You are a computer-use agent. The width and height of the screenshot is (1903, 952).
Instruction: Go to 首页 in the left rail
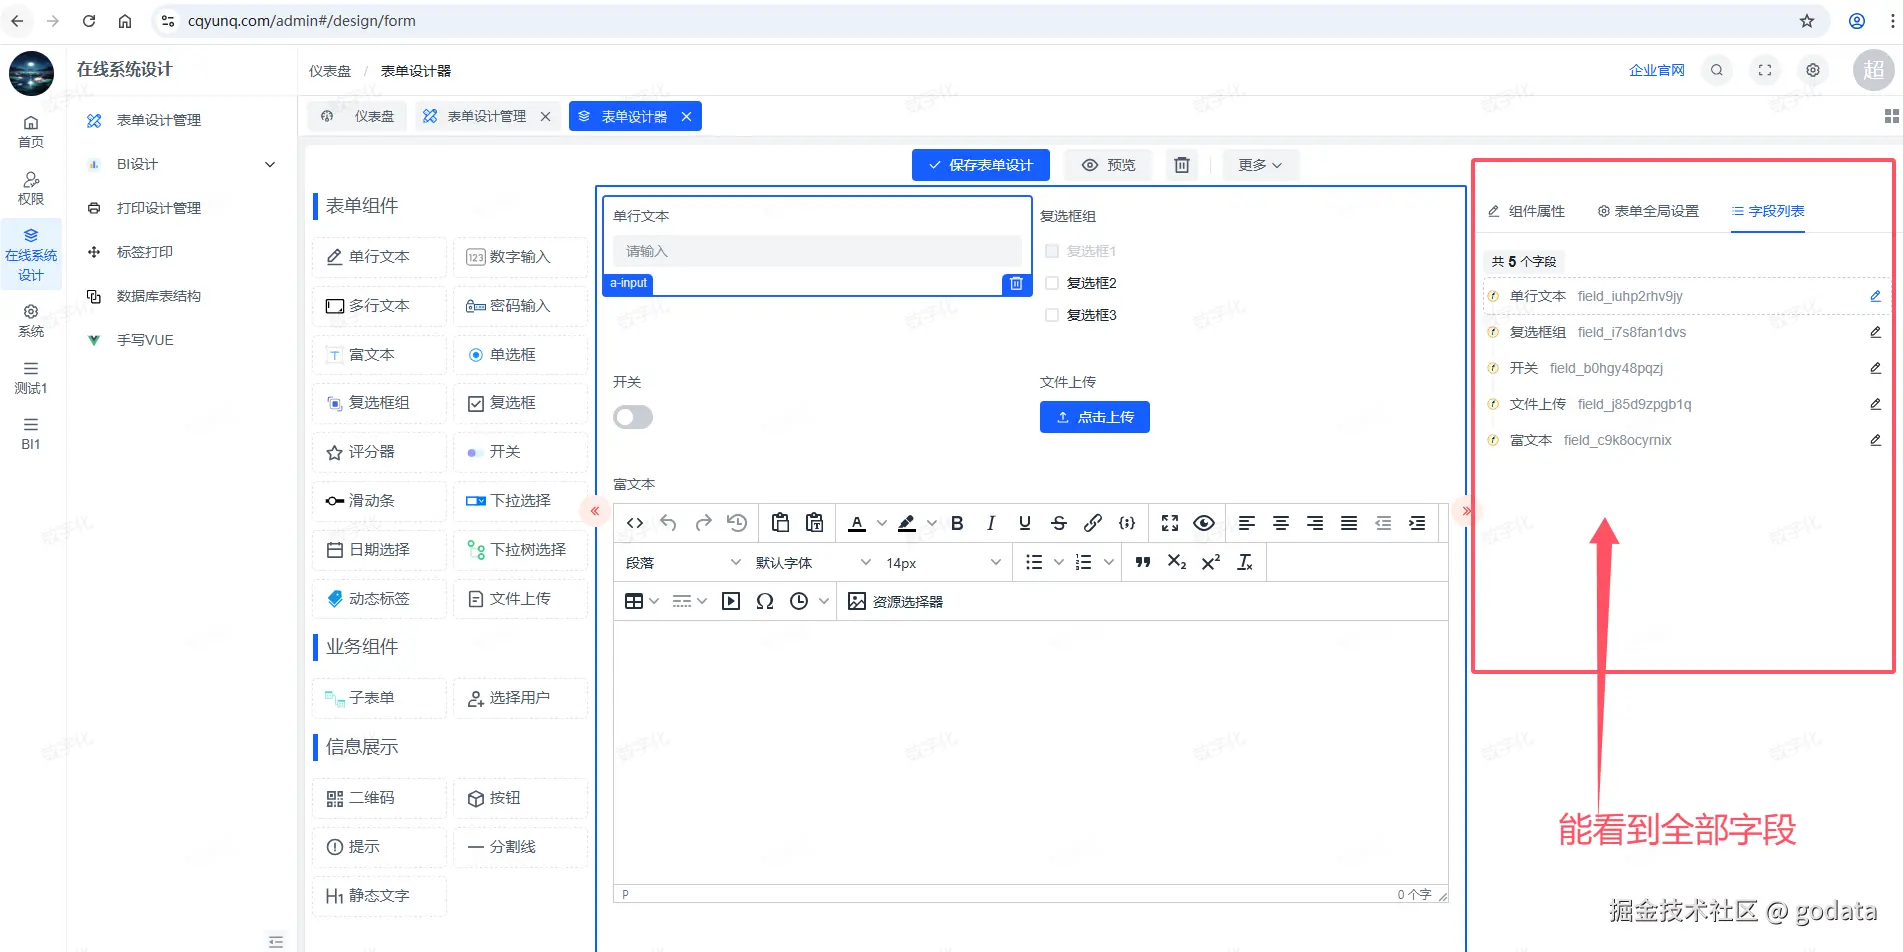coord(31,131)
